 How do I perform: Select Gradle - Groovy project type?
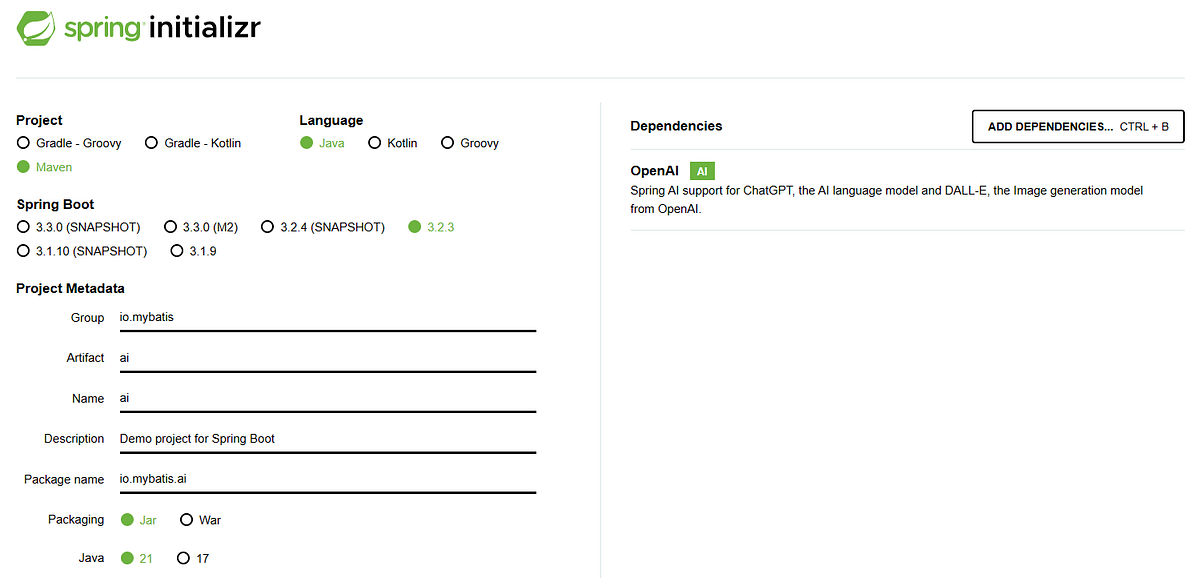69,143
